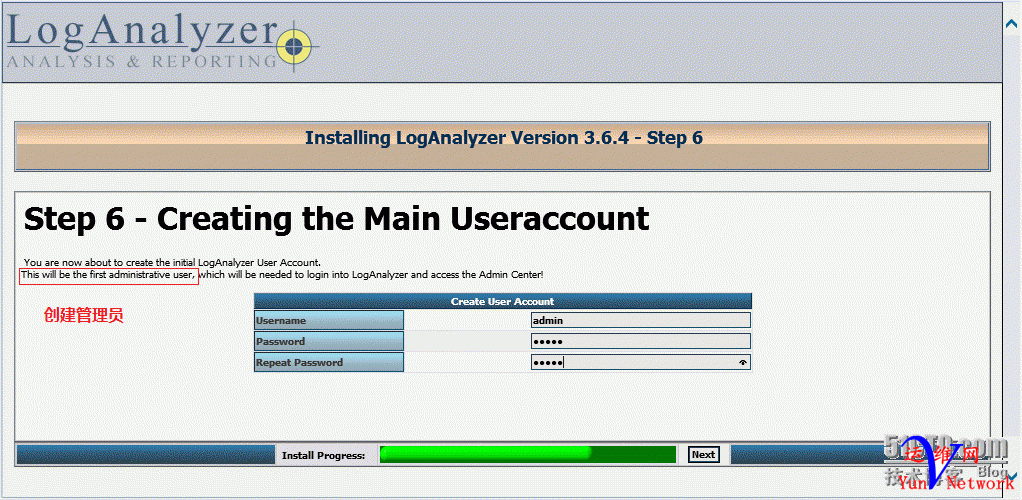Screen dimensions: 1022x500
Task: Click the Step 6 Creating Main Useraccount heading
Action: pos(336,219)
